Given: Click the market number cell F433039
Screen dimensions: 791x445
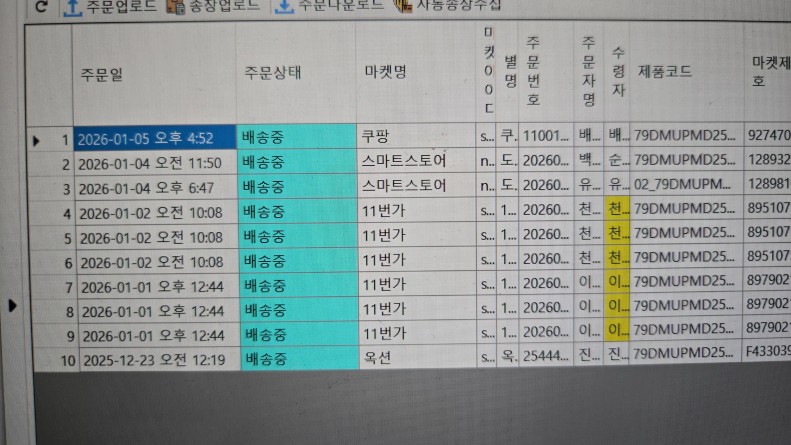Looking at the screenshot, I should point(767,352).
